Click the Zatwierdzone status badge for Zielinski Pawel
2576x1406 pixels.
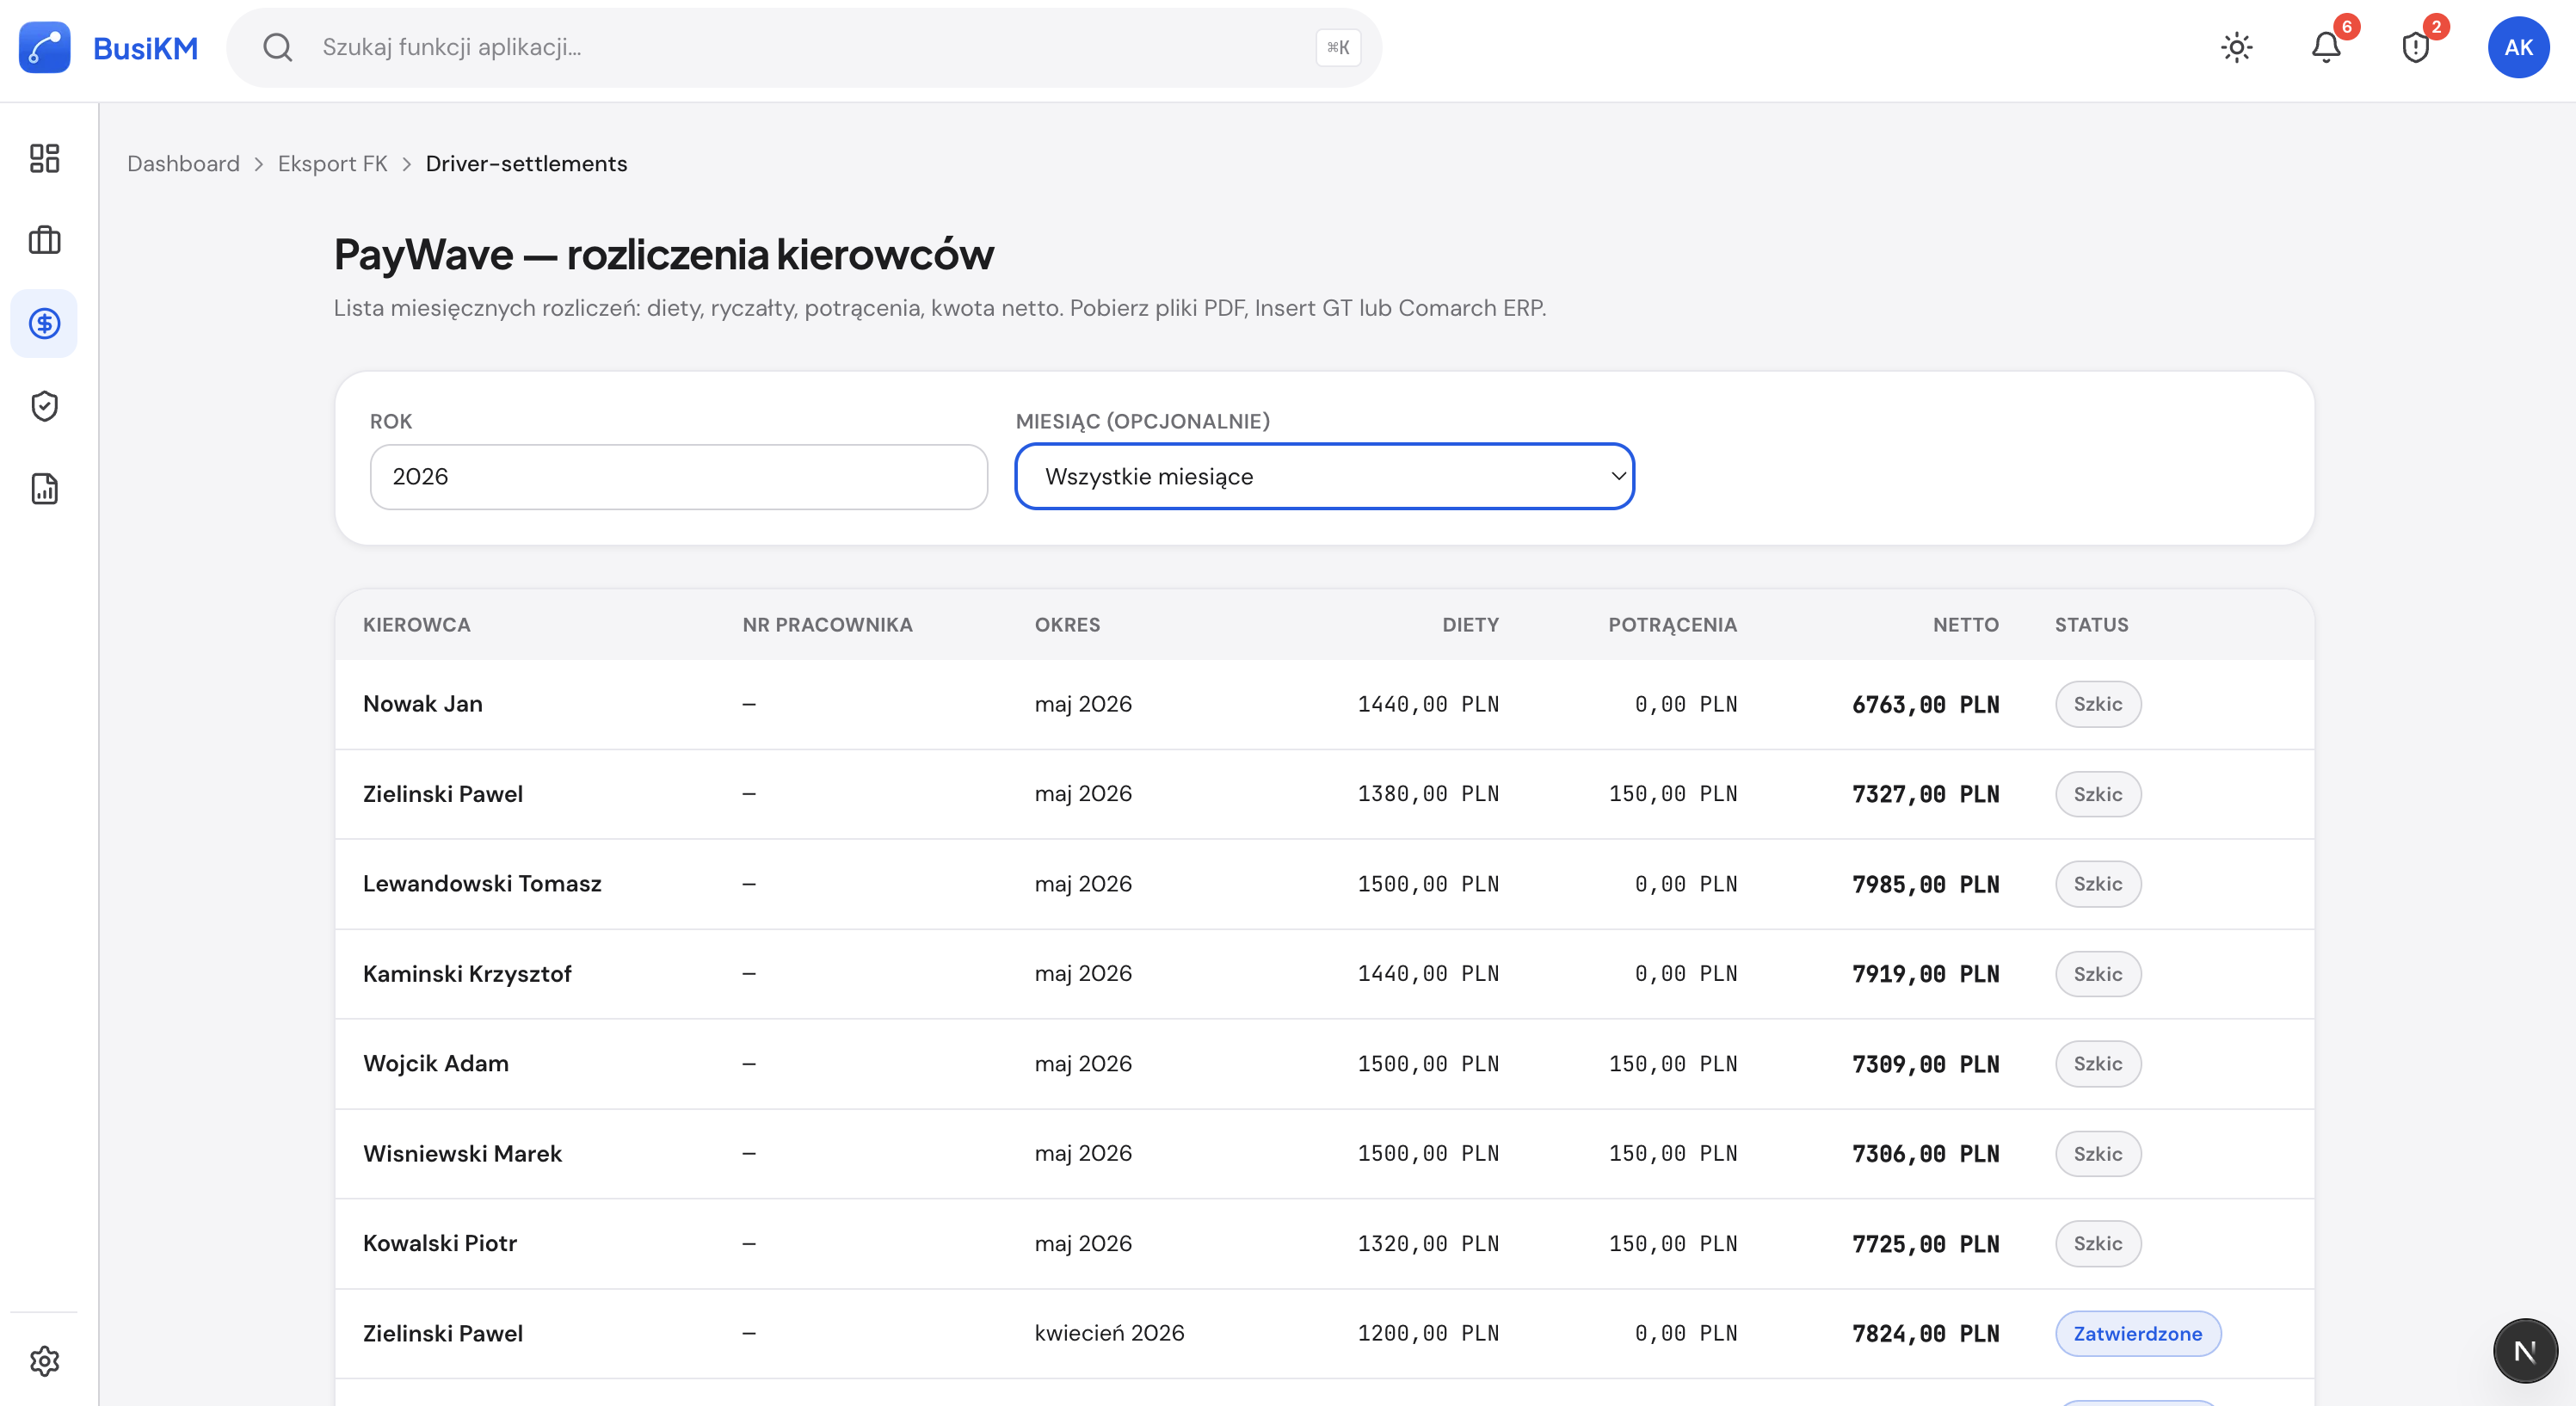click(2137, 1333)
